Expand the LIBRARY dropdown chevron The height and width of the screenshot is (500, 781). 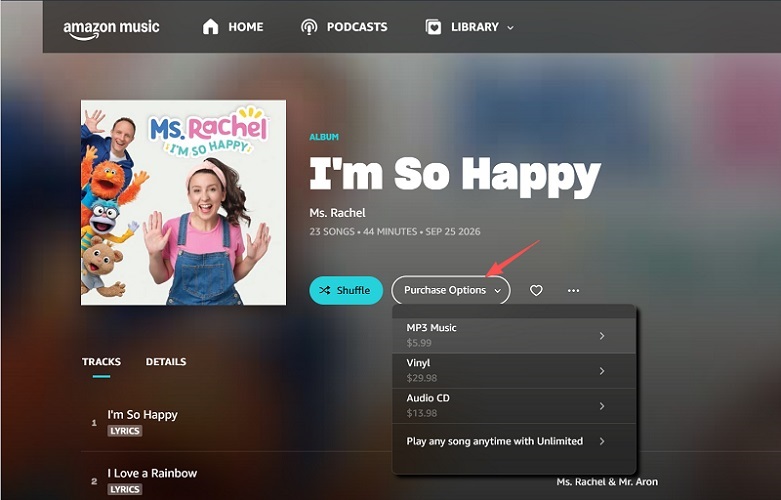[510, 28]
